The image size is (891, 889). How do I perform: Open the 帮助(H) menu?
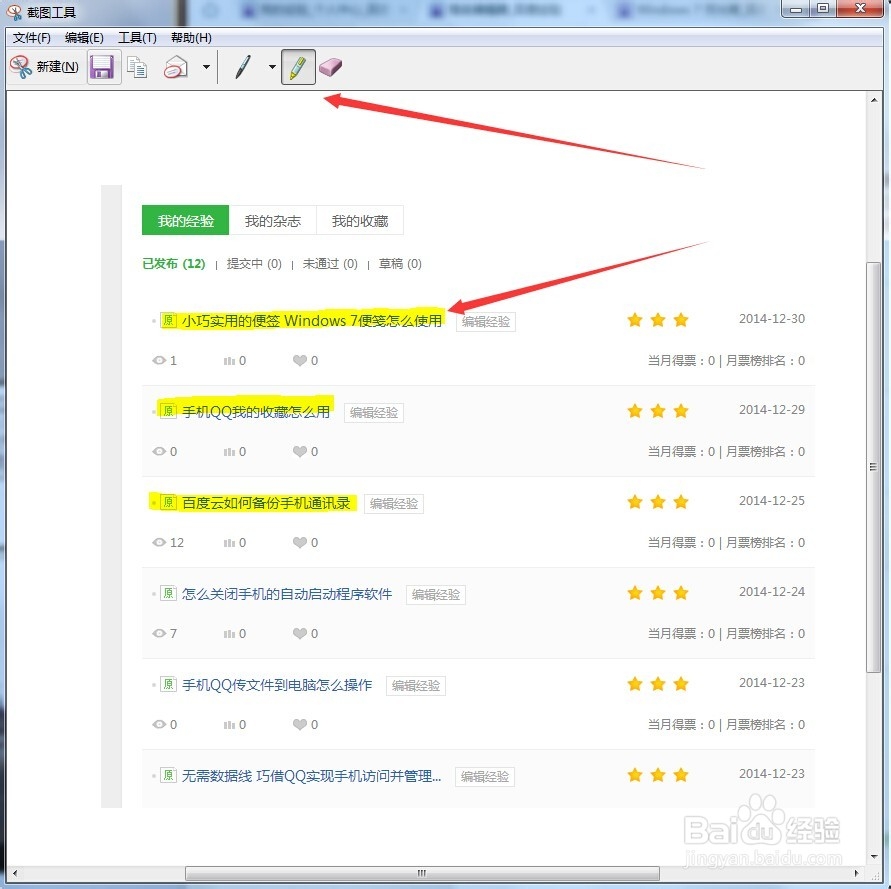click(x=191, y=38)
